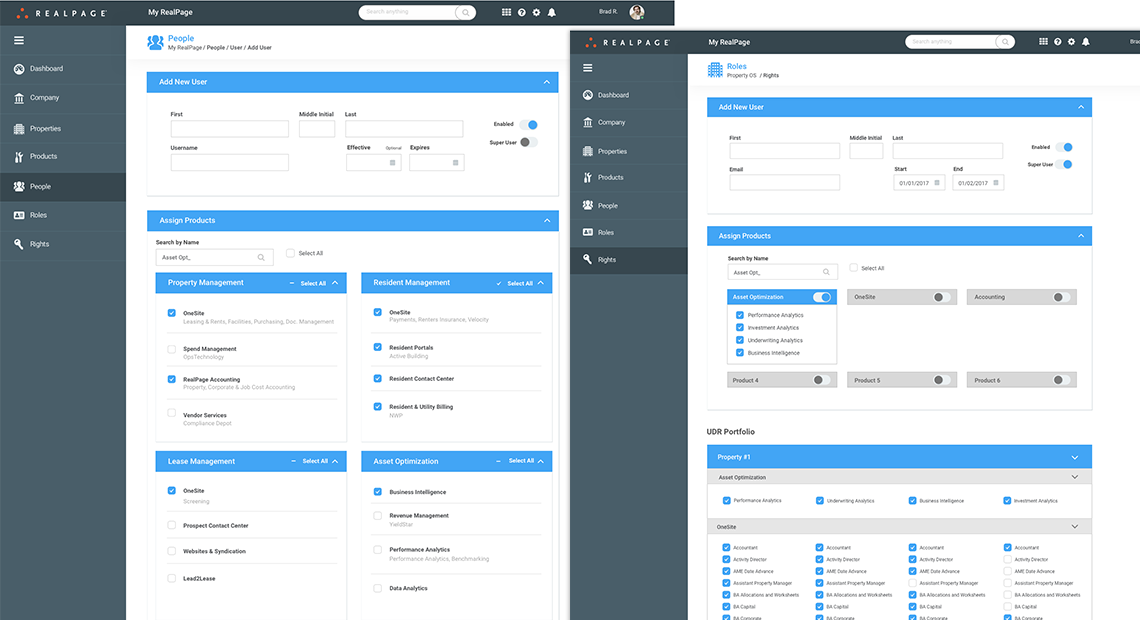Click the apps grid icon beside Brad R.
The width and height of the screenshot is (1140, 620).
pyautogui.click(x=506, y=12)
